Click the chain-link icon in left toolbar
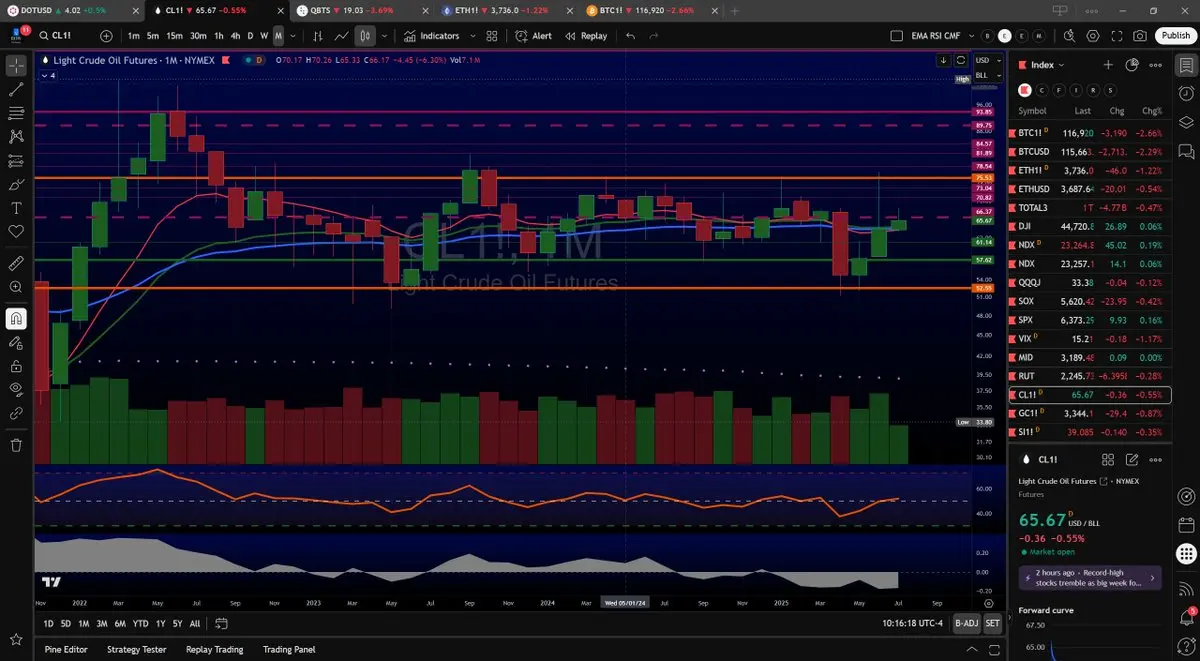This screenshot has height=661, width=1200. (16, 413)
